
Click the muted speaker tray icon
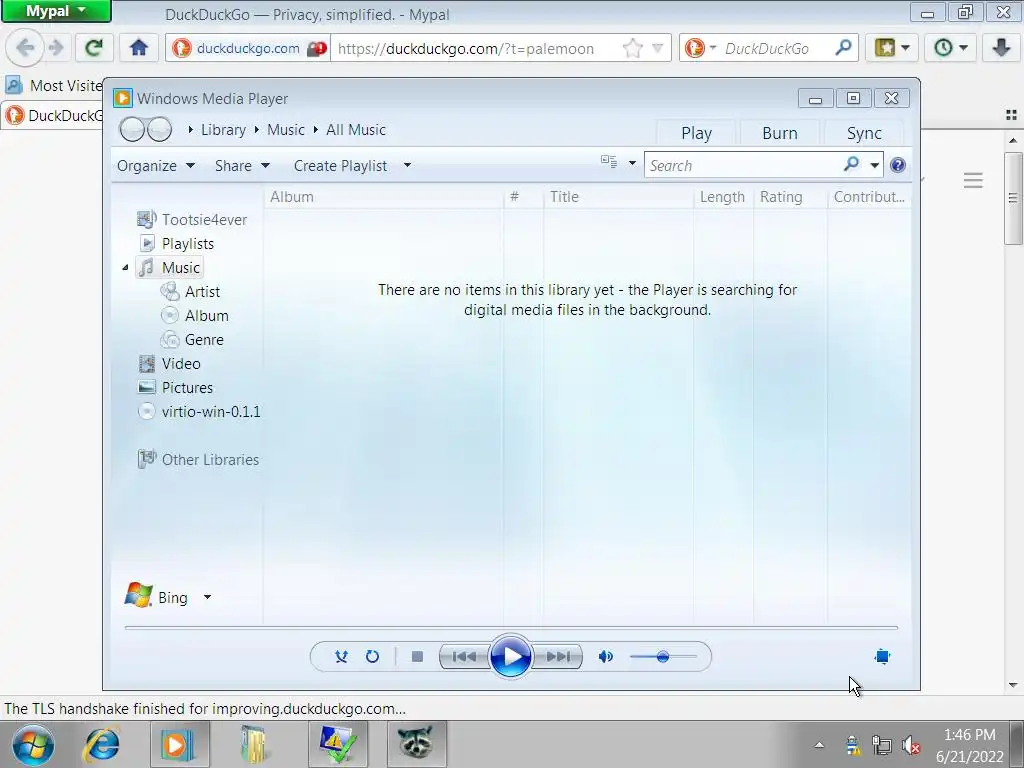pos(911,745)
